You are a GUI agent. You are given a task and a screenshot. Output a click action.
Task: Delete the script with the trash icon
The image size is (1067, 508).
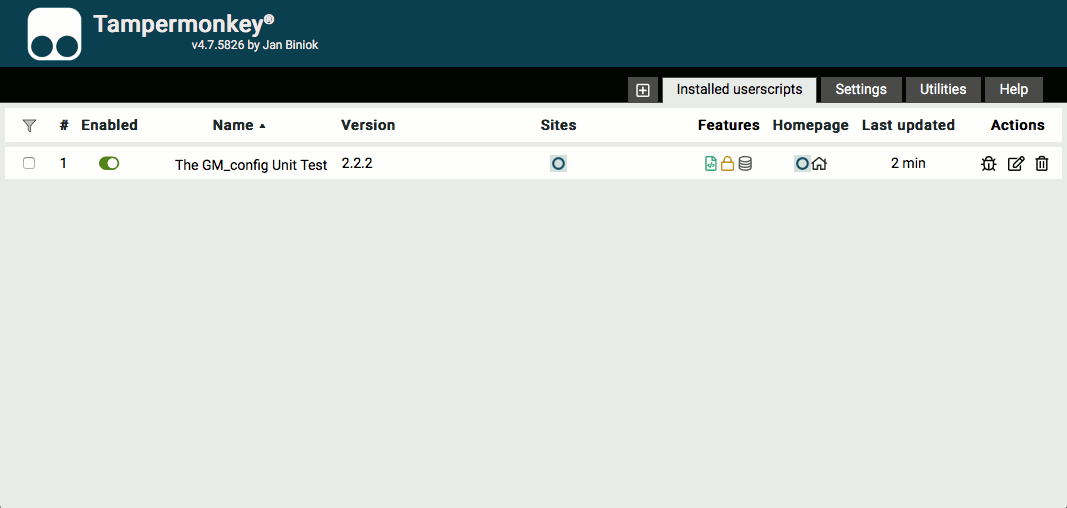tap(1041, 163)
